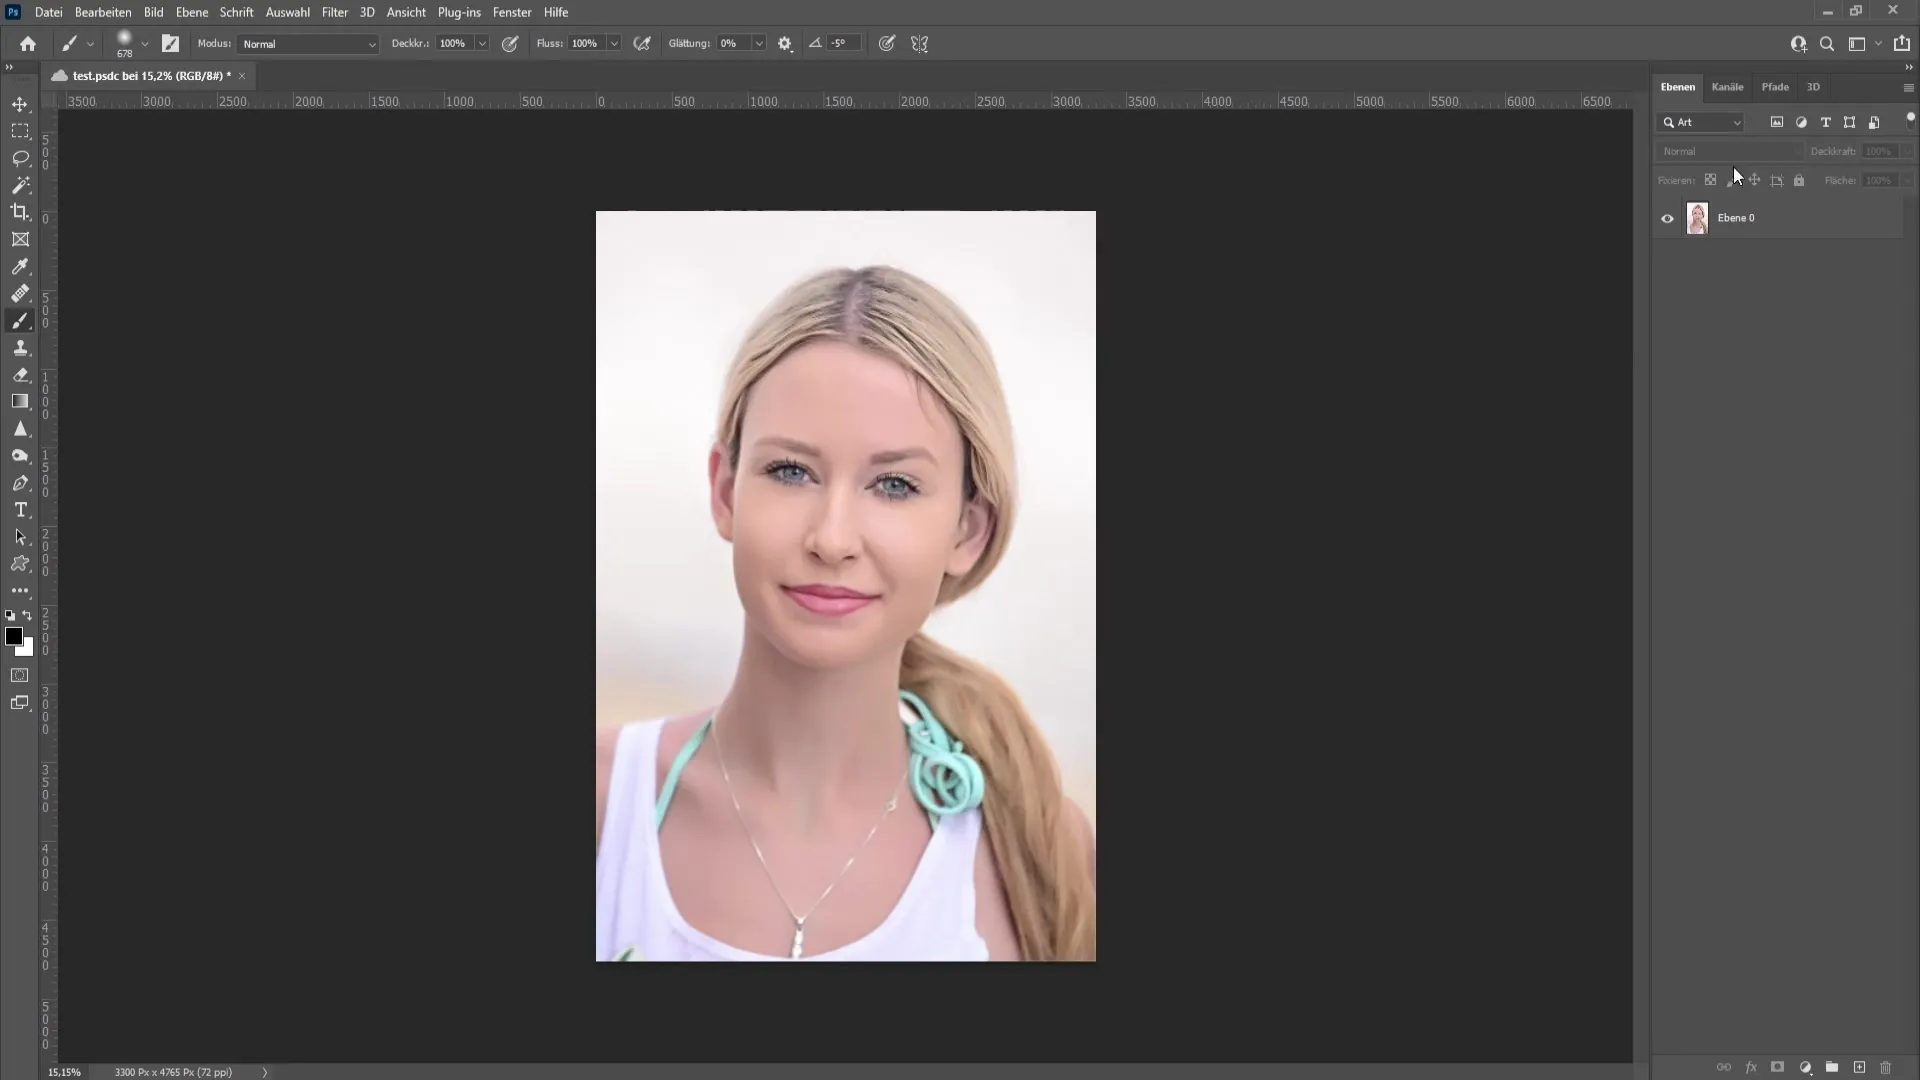Switch to the Kanäle tab
The width and height of the screenshot is (1920, 1080).
[x=1727, y=86]
